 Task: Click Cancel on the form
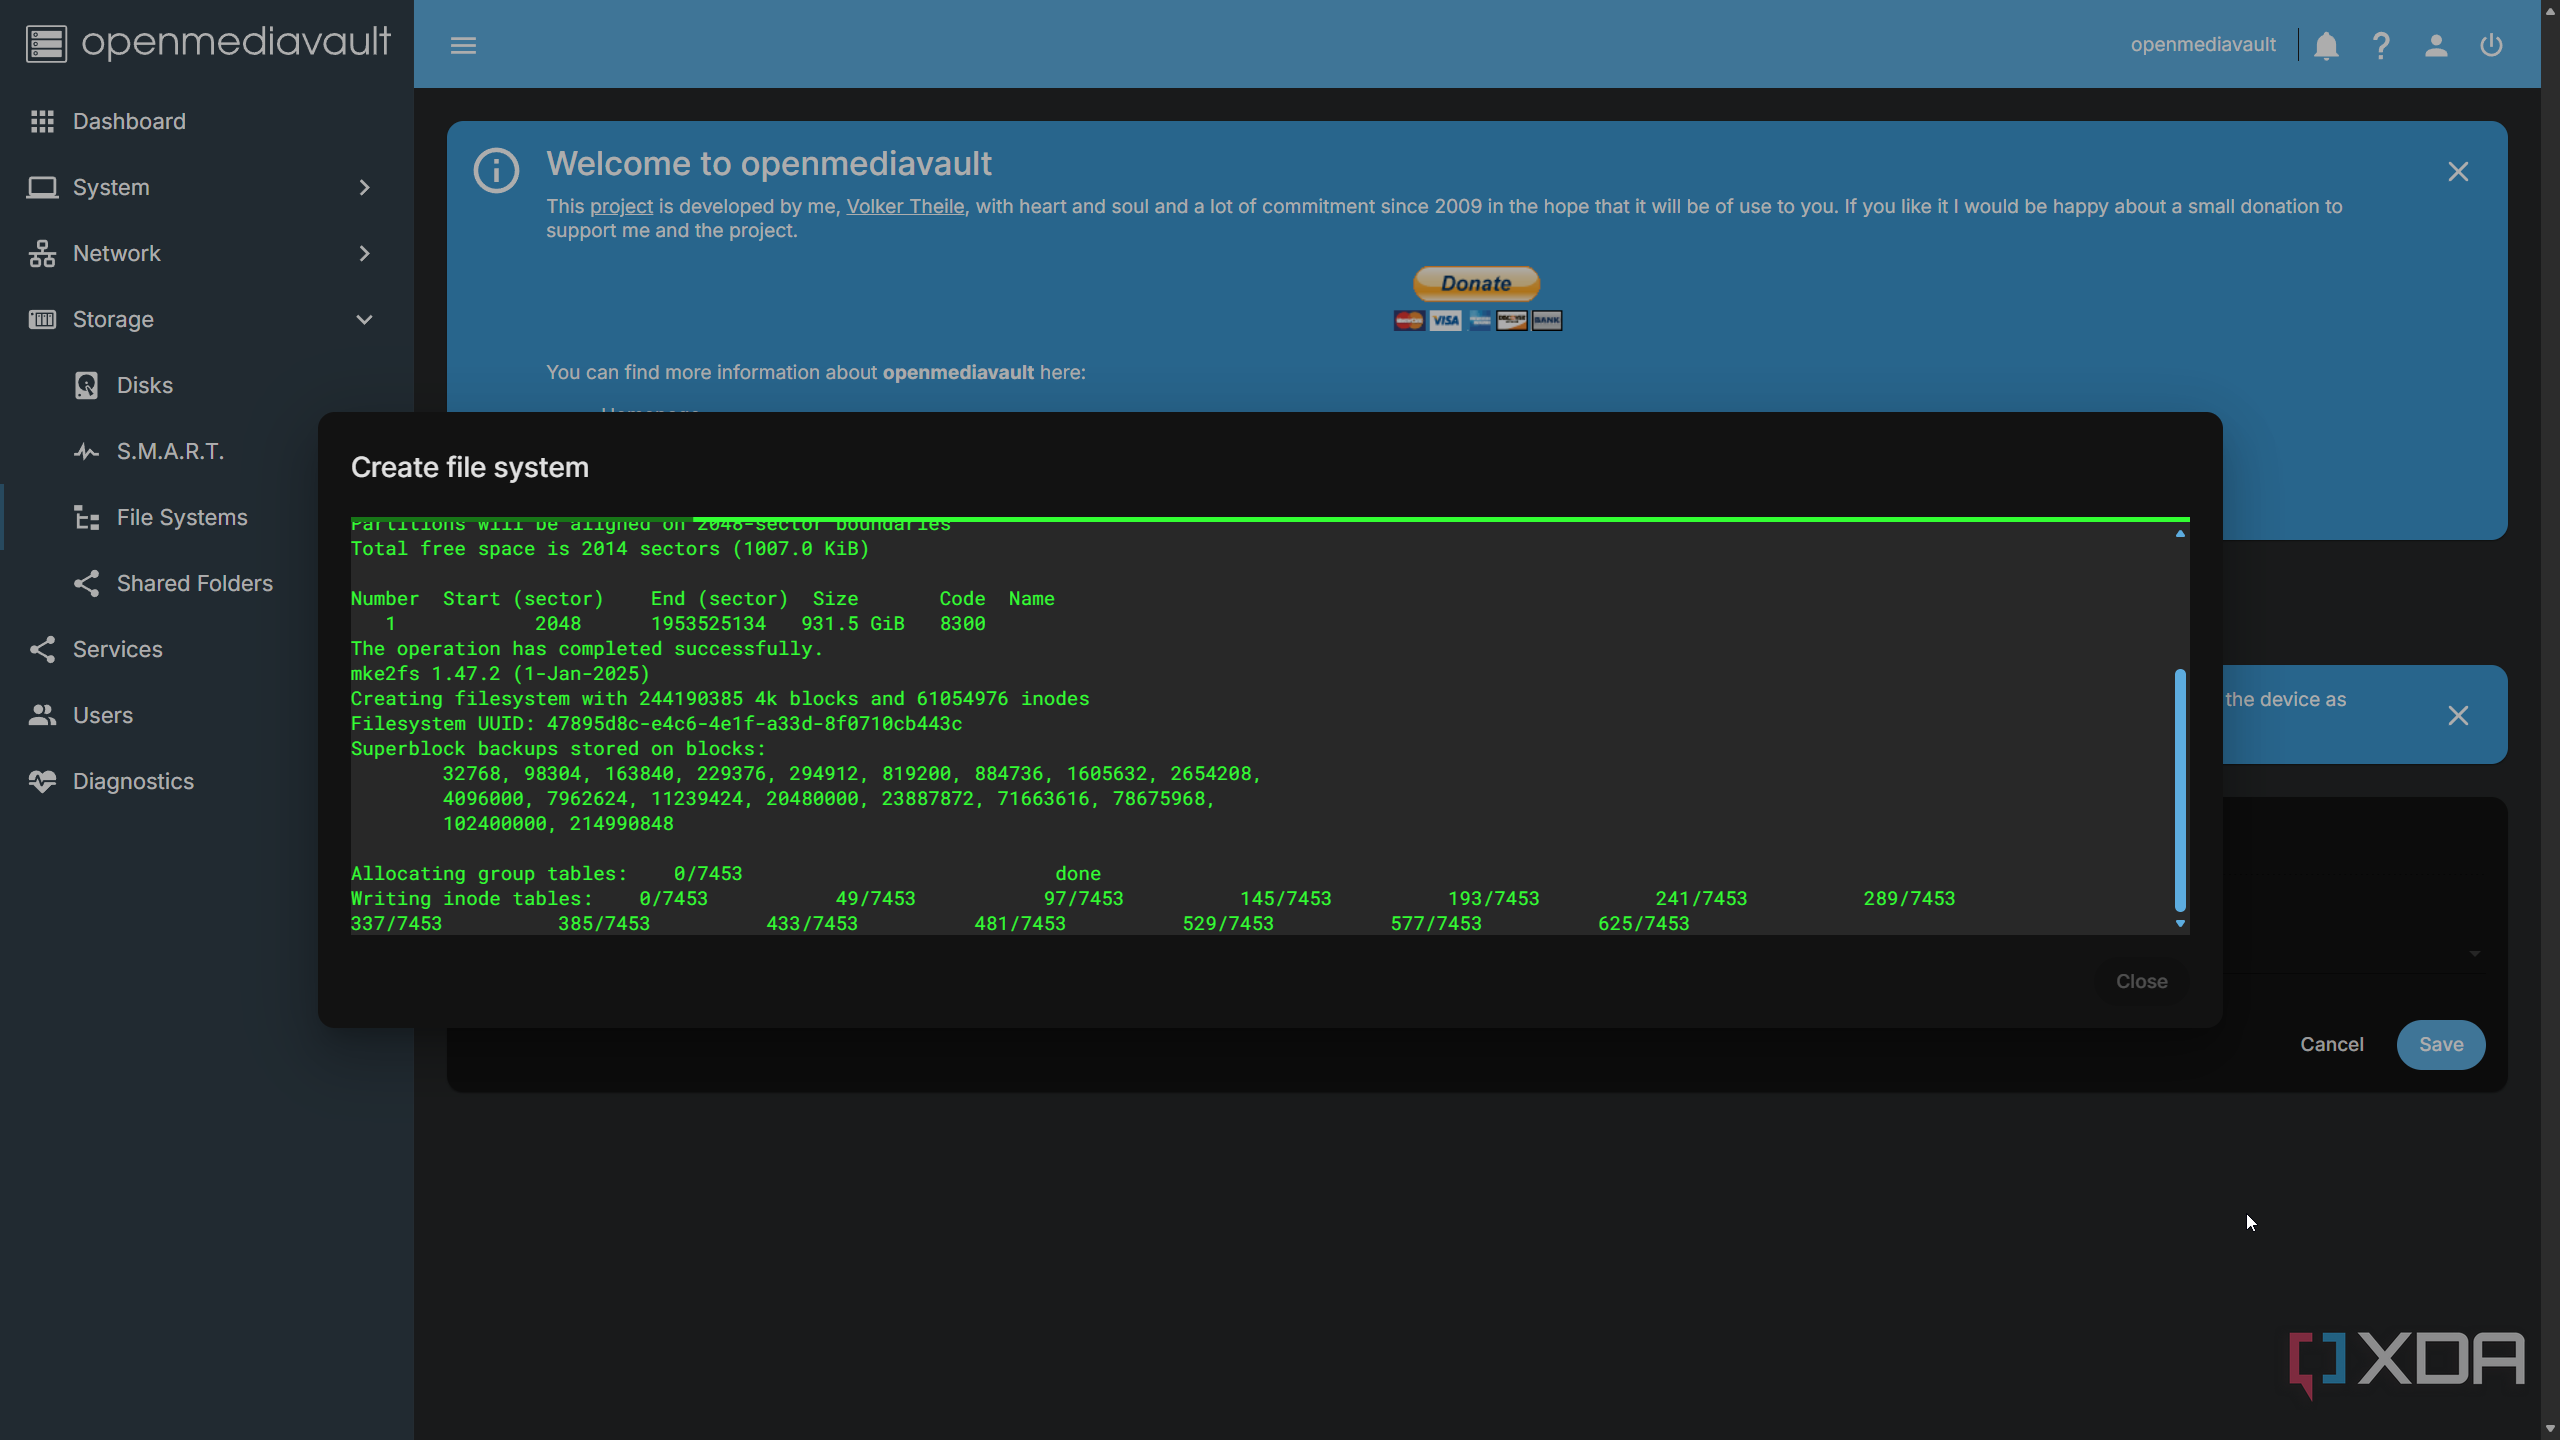[2331, 1044]
